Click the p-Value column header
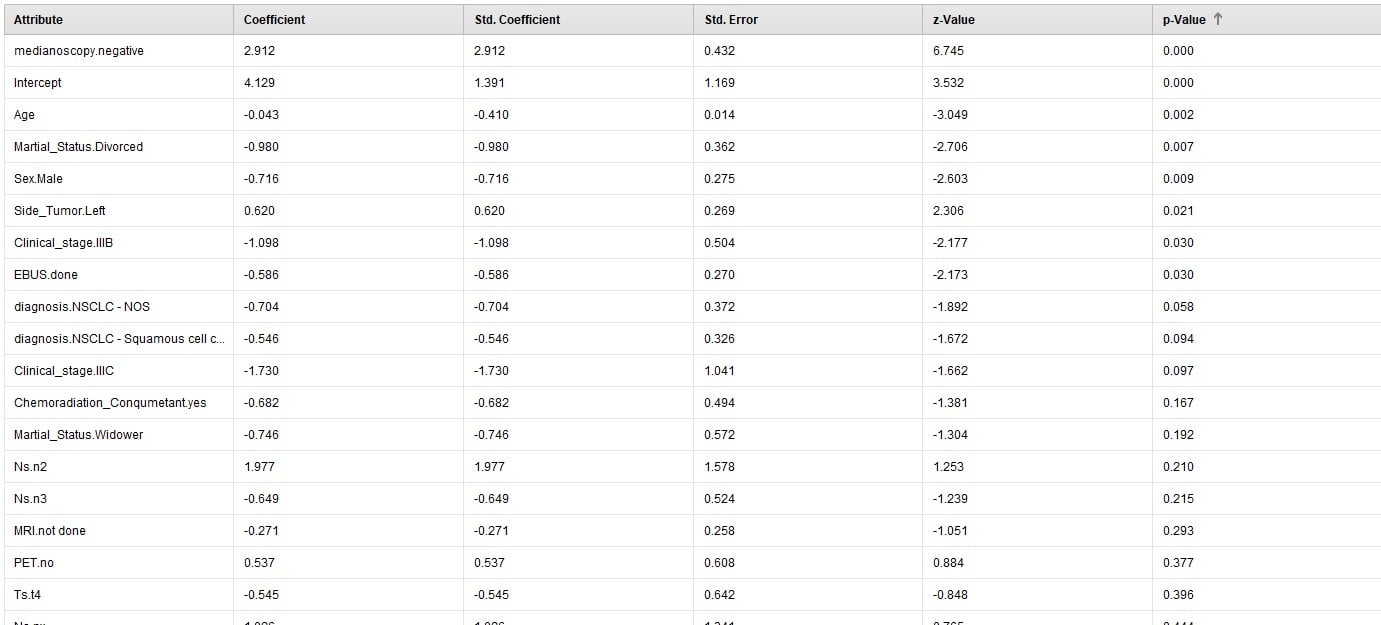 pyautogui.click(x=1267, y=20)
